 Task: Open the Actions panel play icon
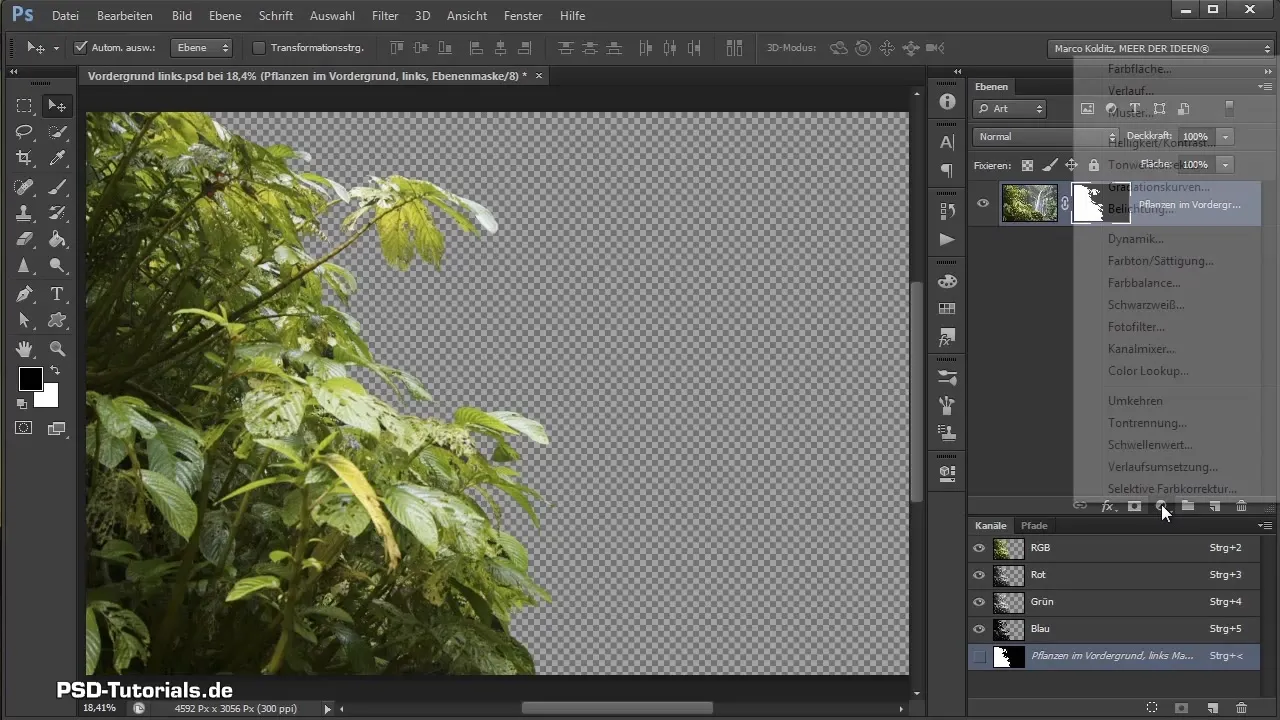pyautogui.click(x=947, y=239)
